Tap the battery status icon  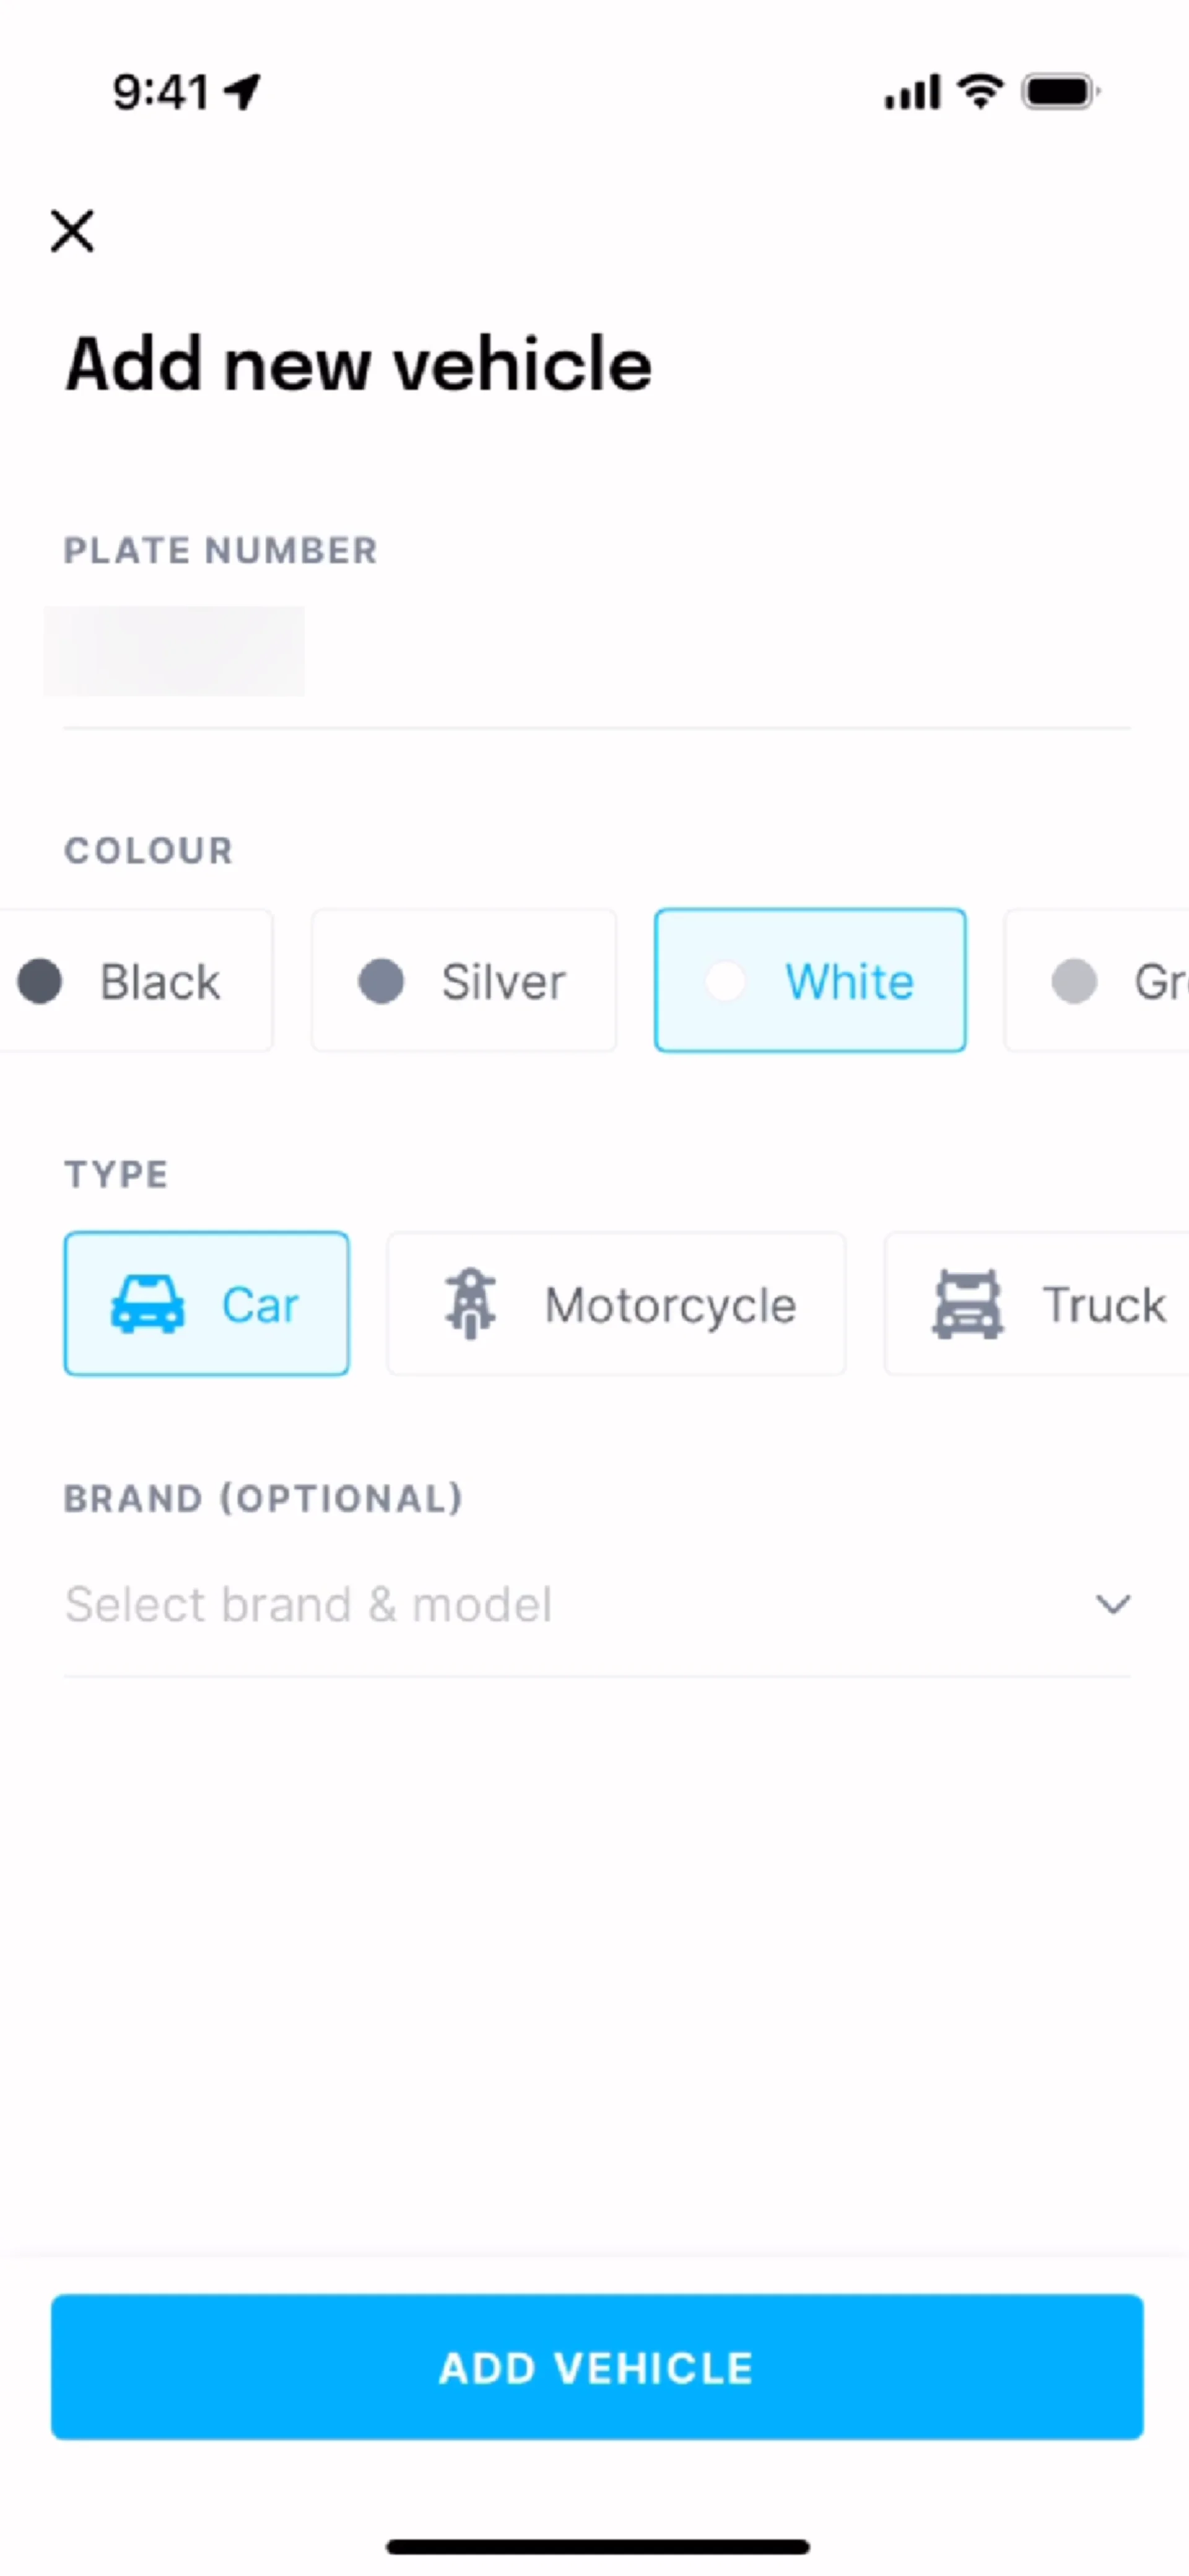point(1059,92)
